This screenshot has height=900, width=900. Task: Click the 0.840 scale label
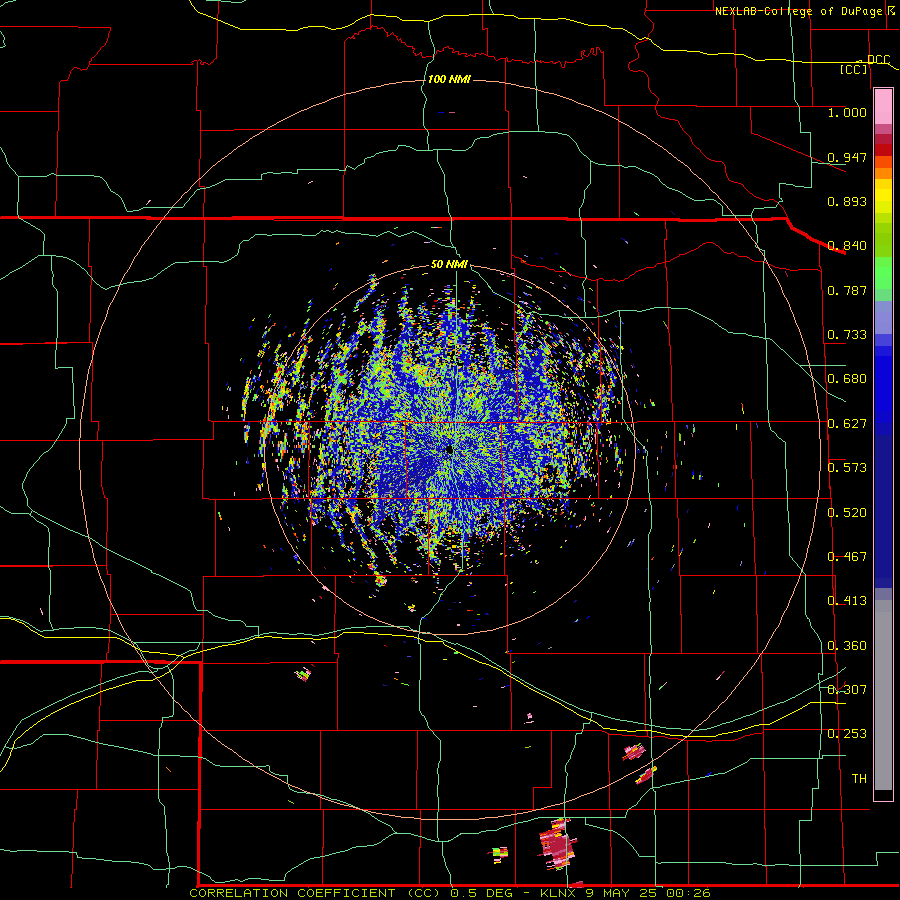point(847,246)
